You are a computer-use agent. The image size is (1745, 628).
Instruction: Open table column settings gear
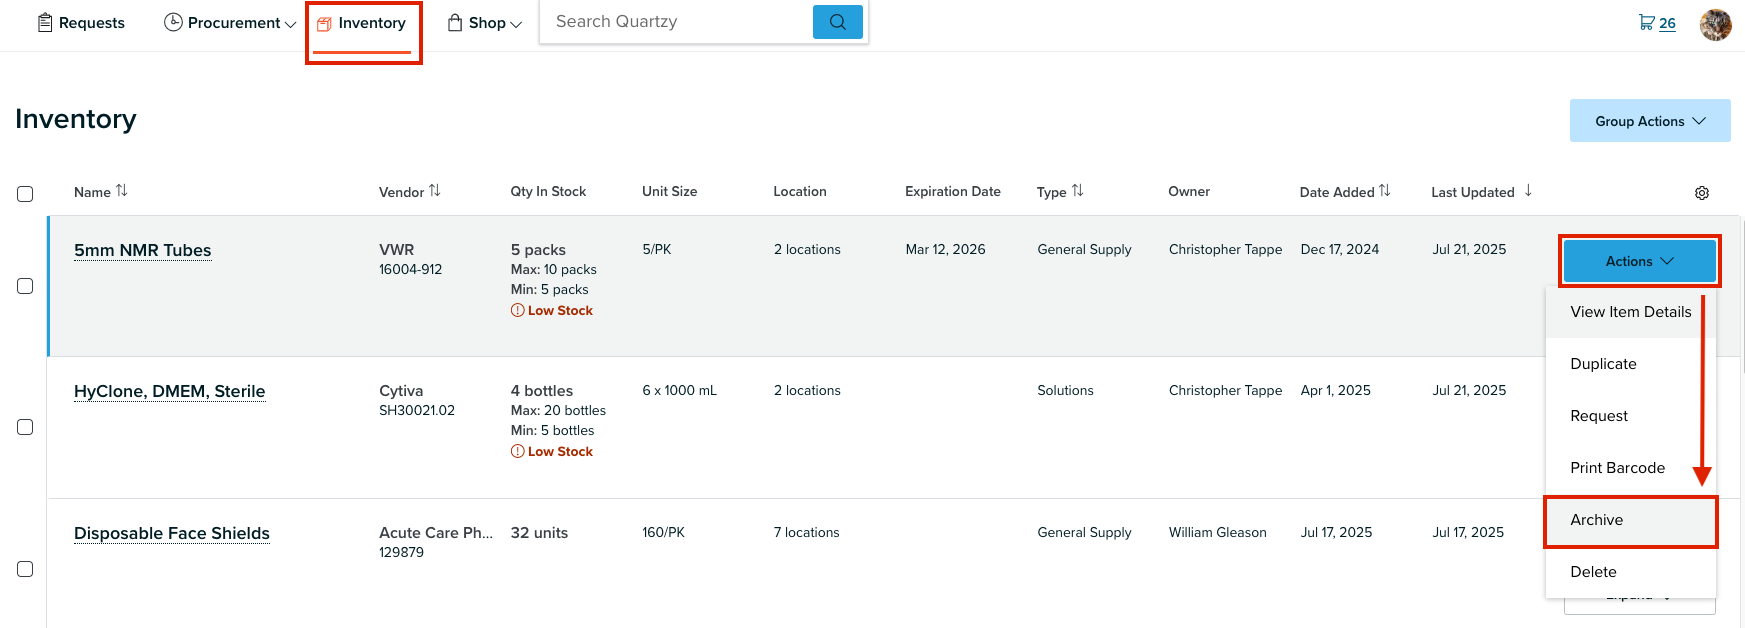tap(1702, 193)
